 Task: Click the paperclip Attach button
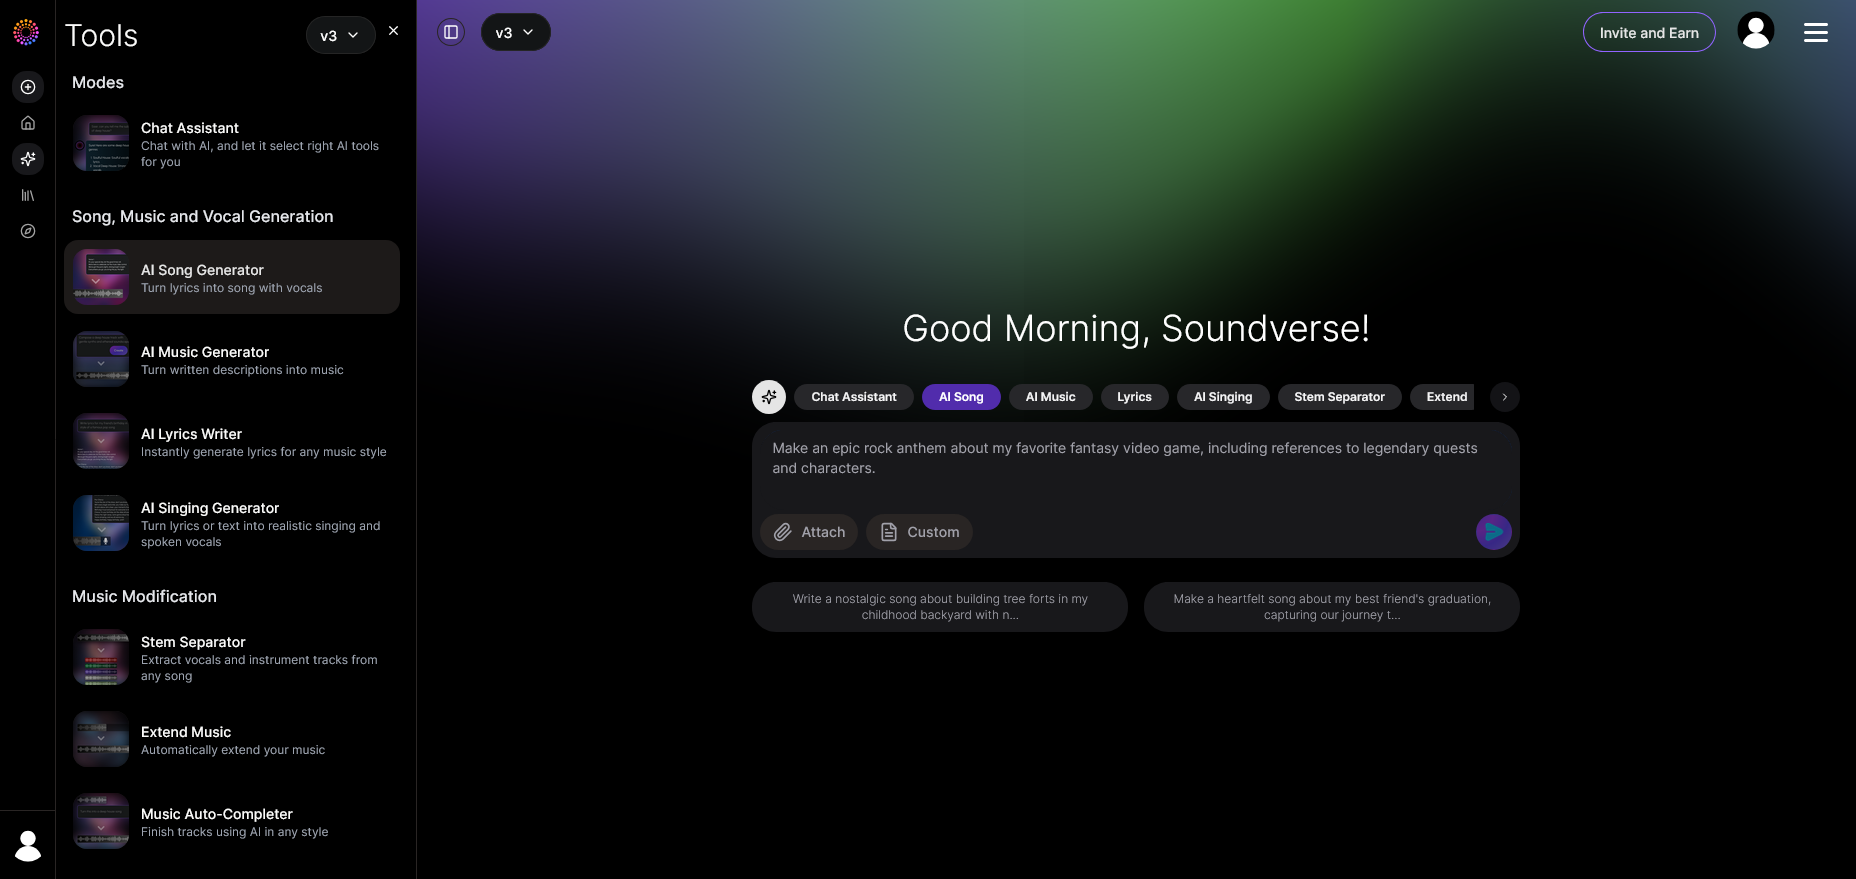[809, 532]
